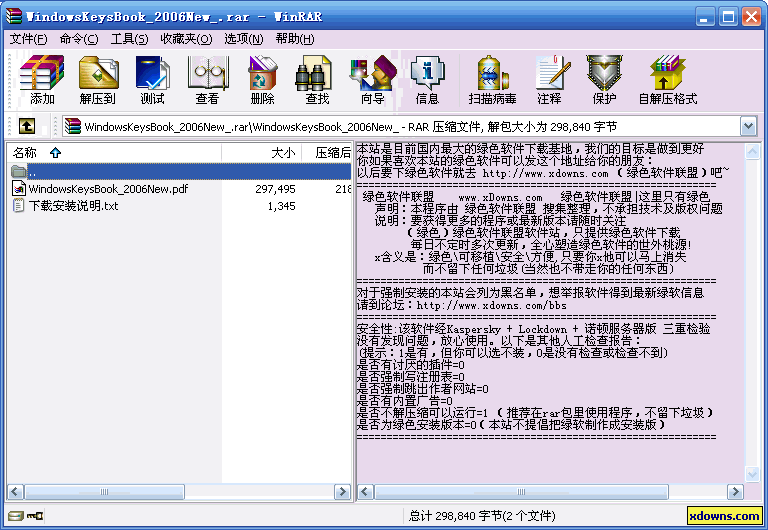Click the 删除 (Delete) icon
Image resolution: width=768 pixels, height=530 pixels.
point(263,72)
